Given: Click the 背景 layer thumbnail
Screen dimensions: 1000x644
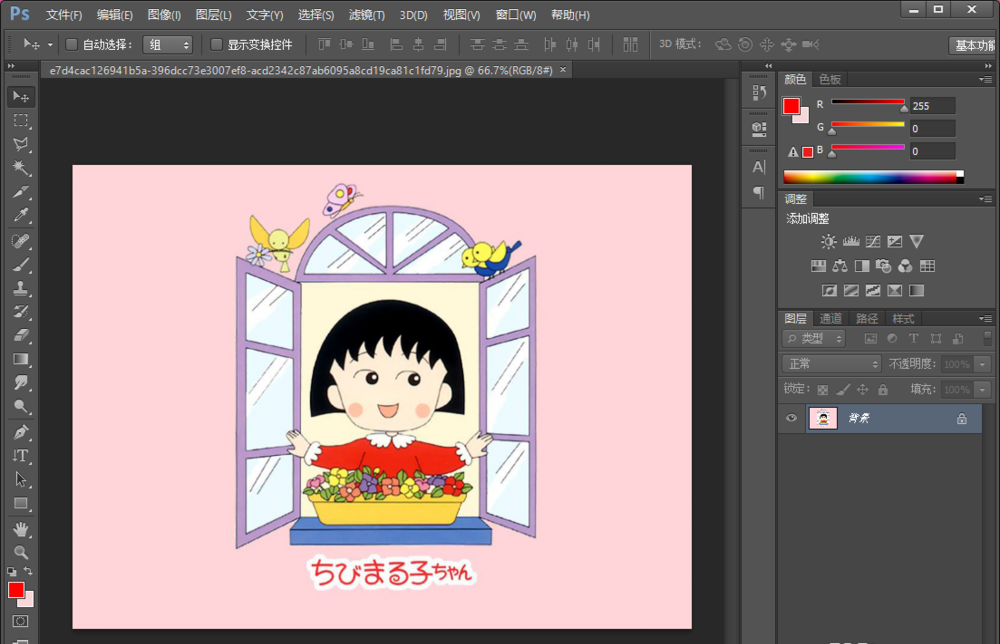Looking at the screenshot, I should pos(822,418).
